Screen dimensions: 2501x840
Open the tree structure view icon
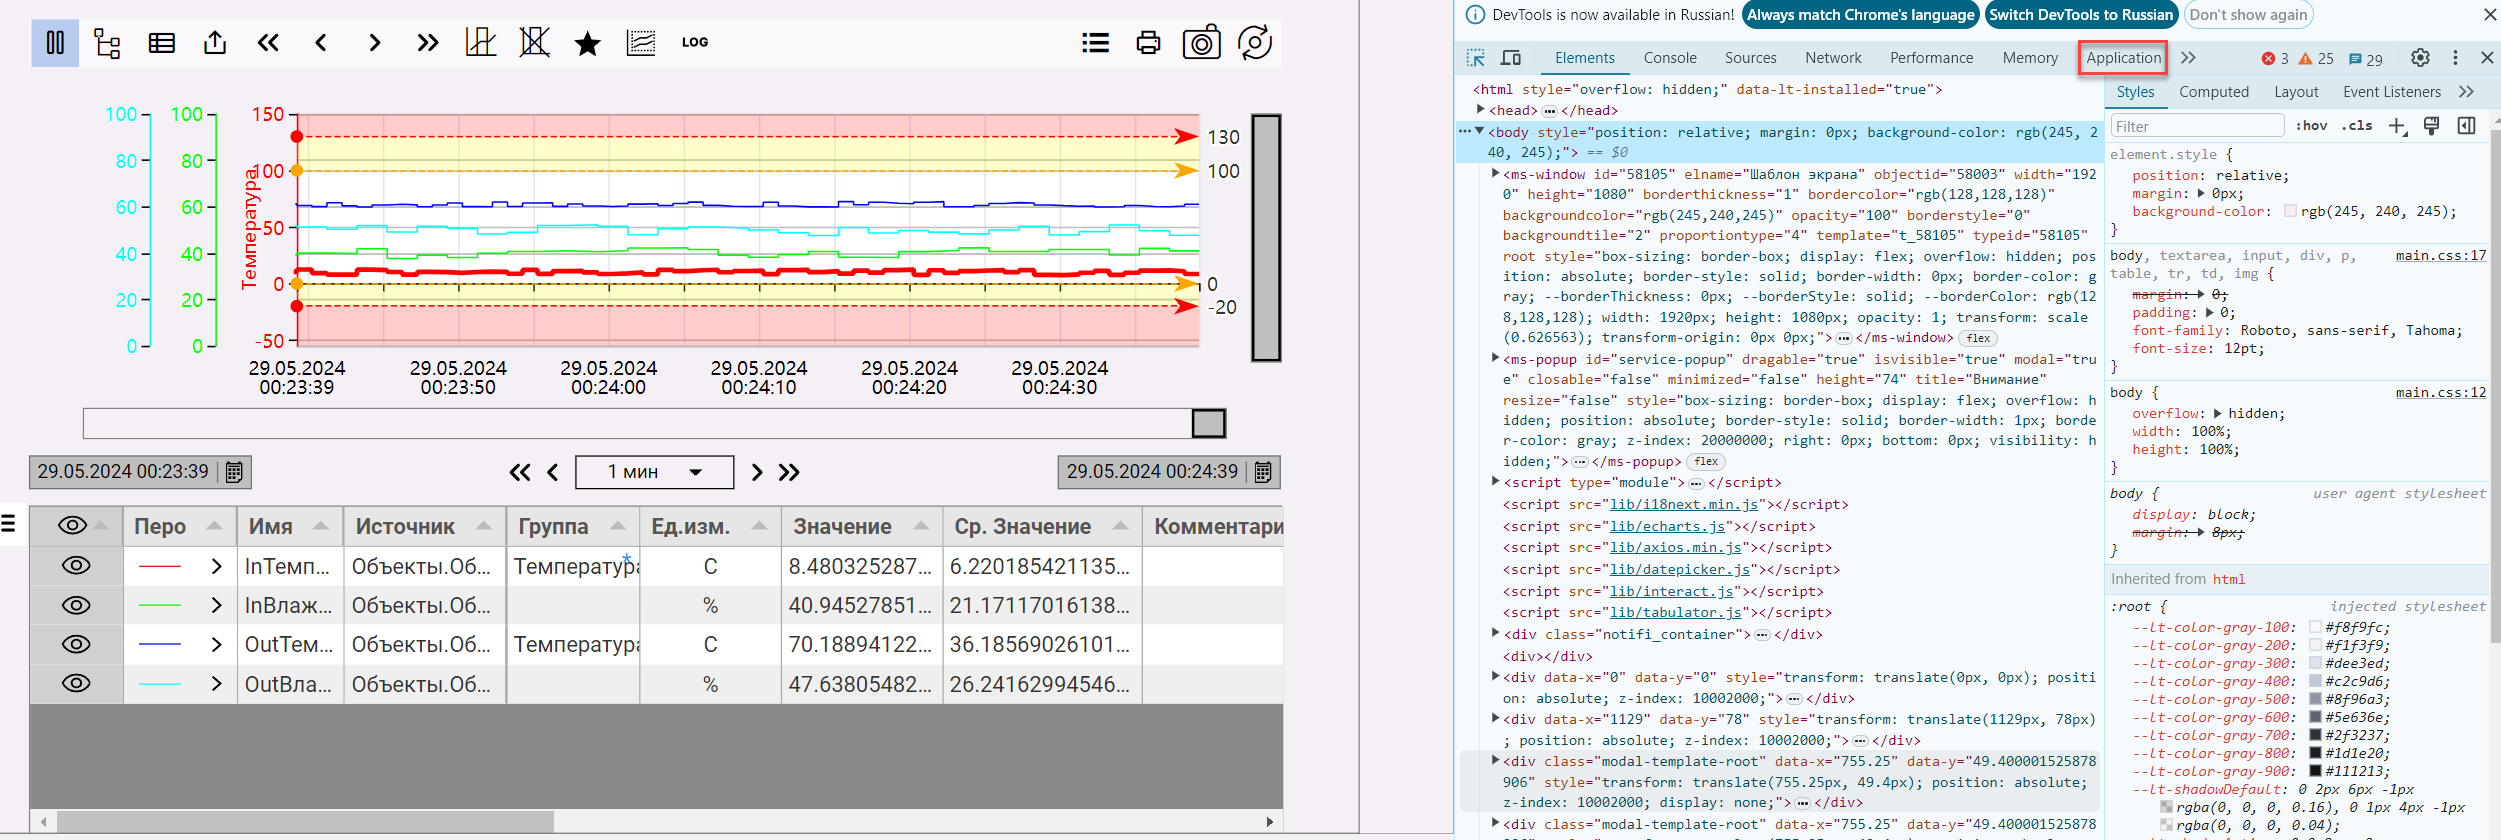click(x=107, y=43)
